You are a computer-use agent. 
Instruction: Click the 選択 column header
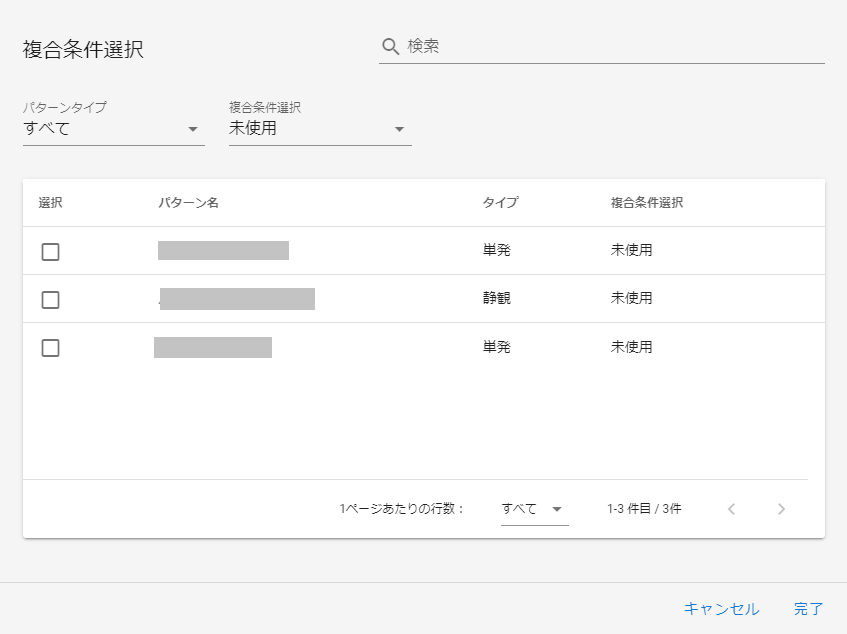point(51,203)
